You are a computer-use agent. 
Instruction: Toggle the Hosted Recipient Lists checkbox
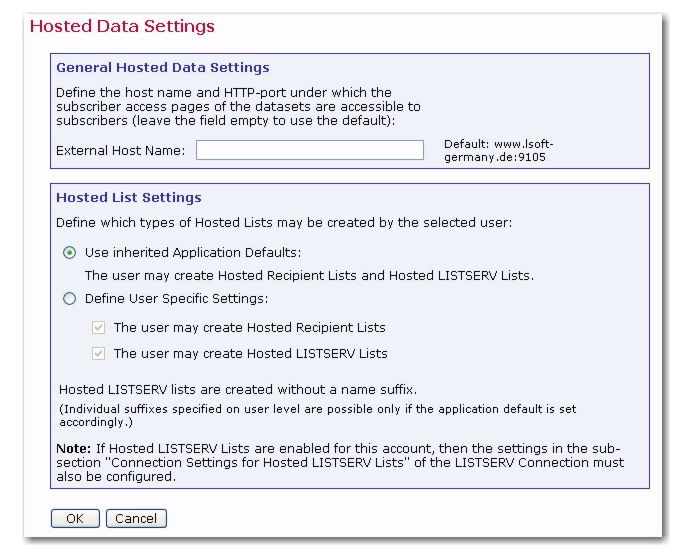coord(98,328)
